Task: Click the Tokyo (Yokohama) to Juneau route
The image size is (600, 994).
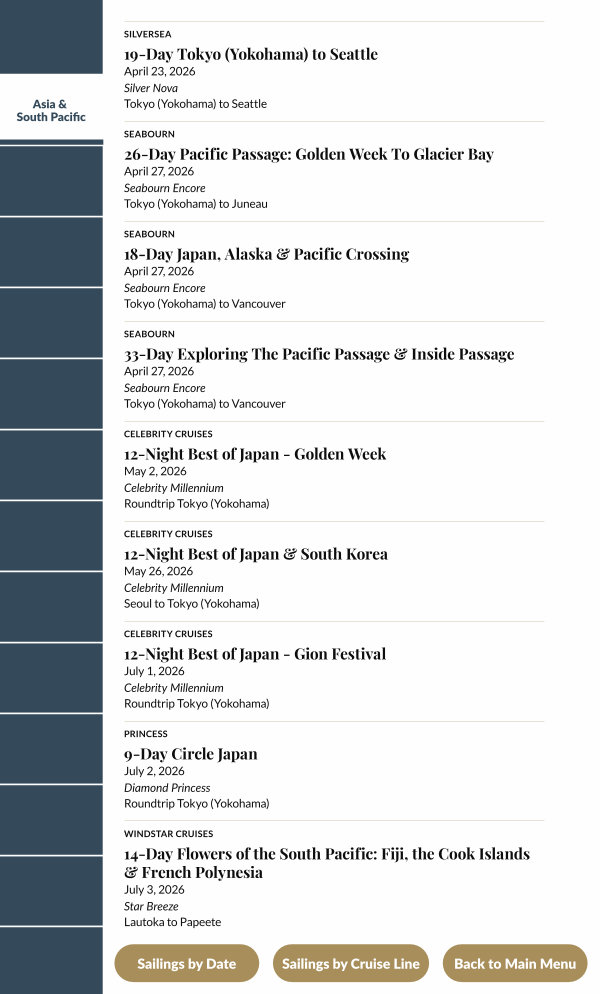Action: pyautogui.click(x=196, y=204)
